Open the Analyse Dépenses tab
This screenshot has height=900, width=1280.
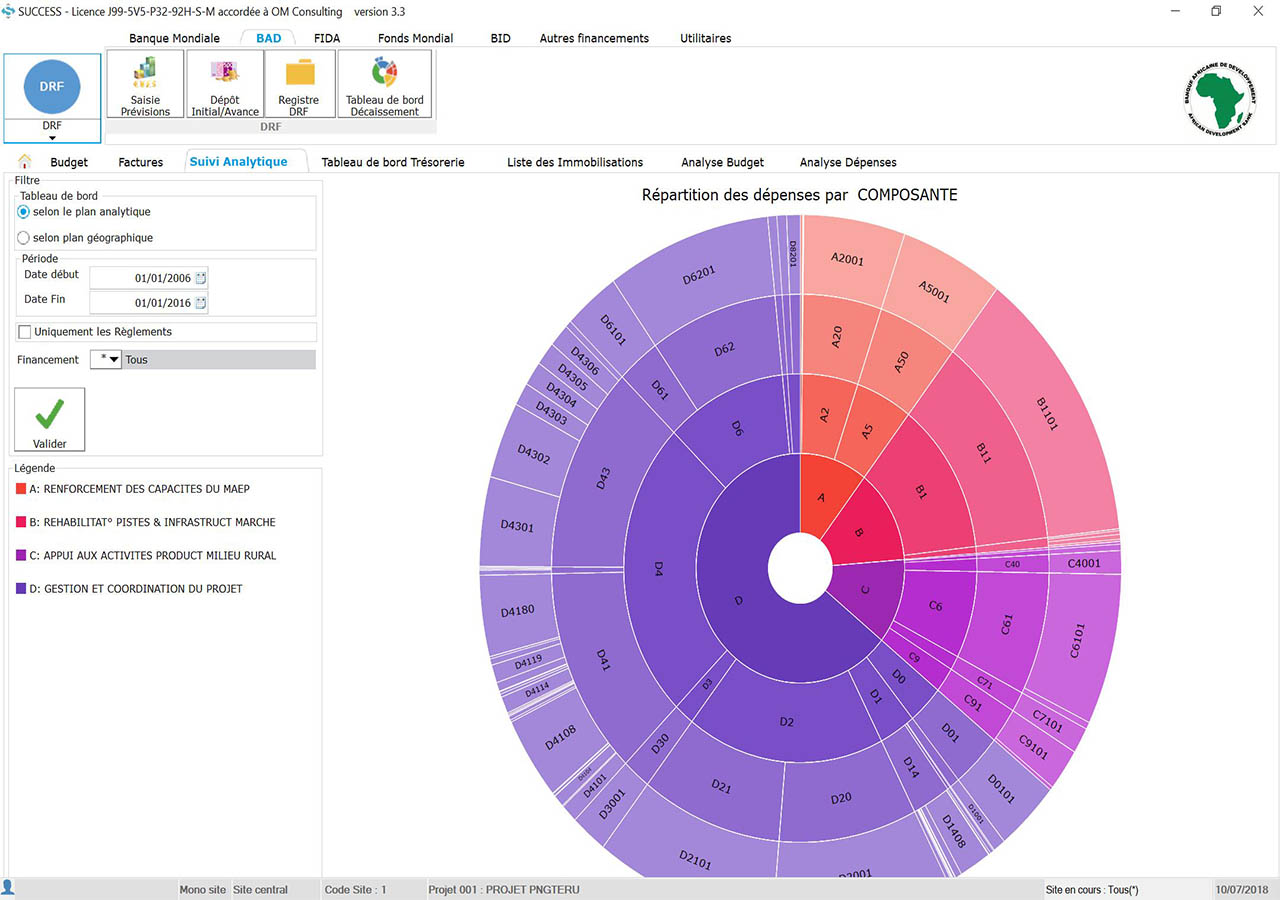click(848, 162)
